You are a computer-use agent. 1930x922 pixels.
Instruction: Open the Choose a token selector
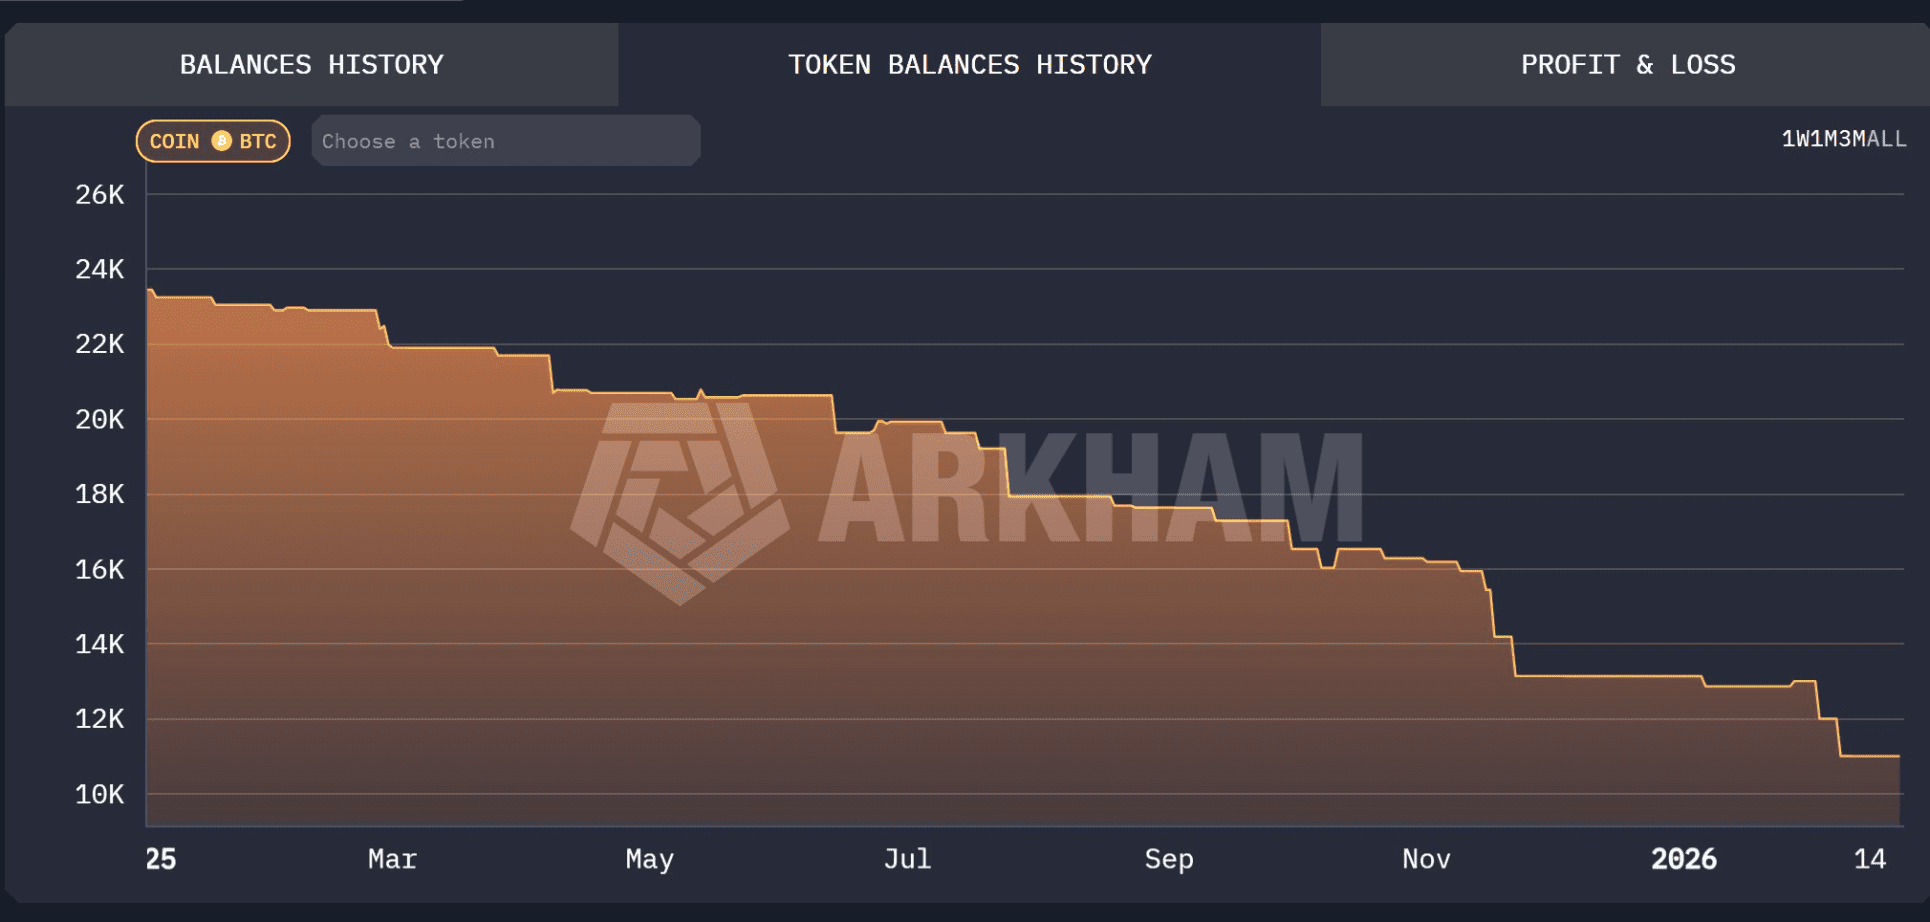pyautogui.click(x=505, y=141)
